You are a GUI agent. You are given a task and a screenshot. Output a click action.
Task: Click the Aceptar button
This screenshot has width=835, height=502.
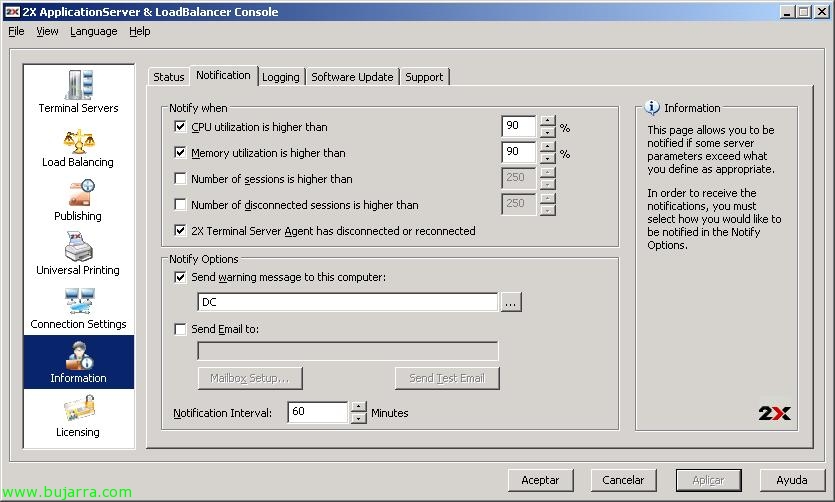[540, 480]
